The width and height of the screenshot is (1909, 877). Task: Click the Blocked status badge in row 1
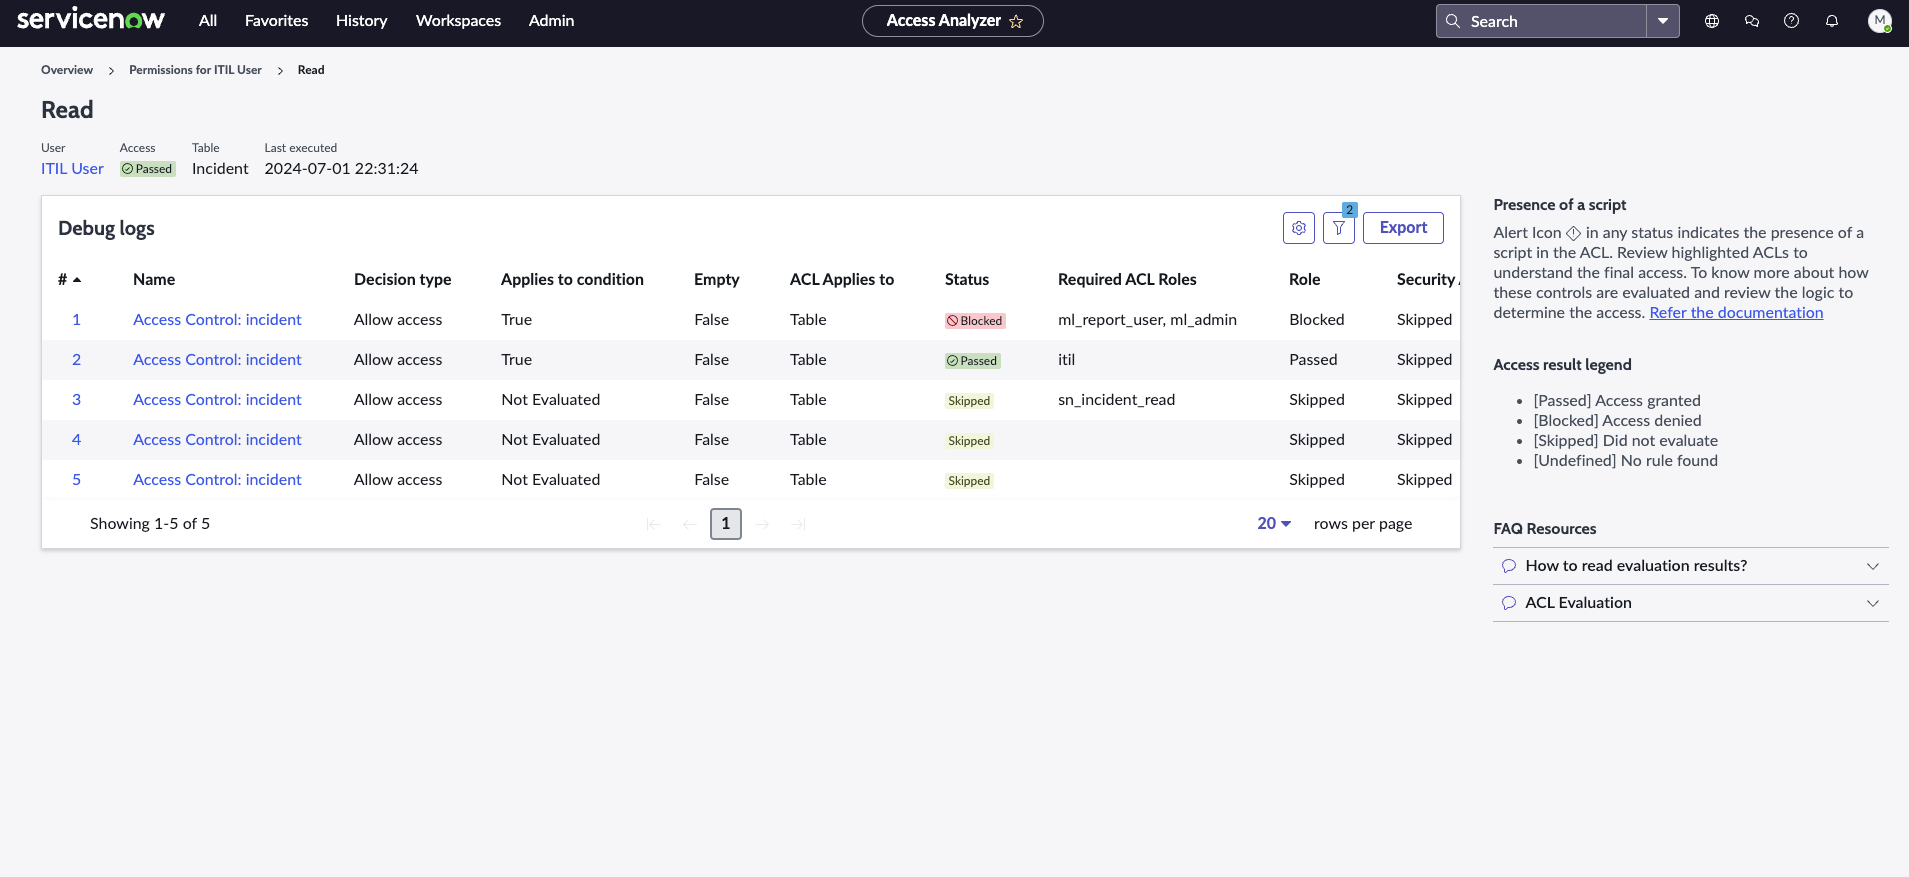pyautogui.click(x=975, y=321)
